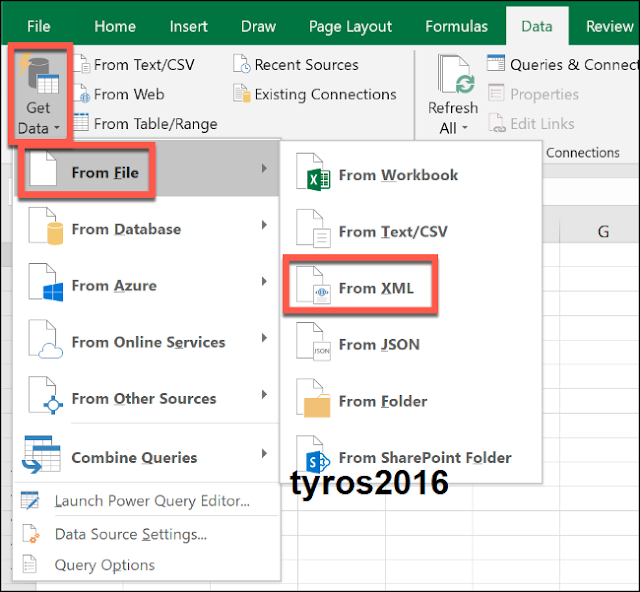Open the Get Data dropdown button
Screen dimensions: 640x592
click(40, 94)
